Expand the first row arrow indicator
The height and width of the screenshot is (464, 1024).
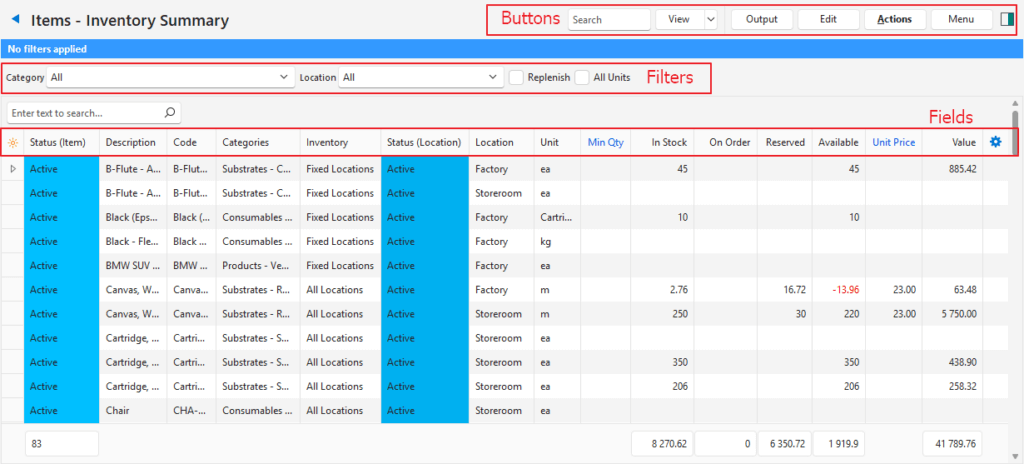[x=13, y=169]
